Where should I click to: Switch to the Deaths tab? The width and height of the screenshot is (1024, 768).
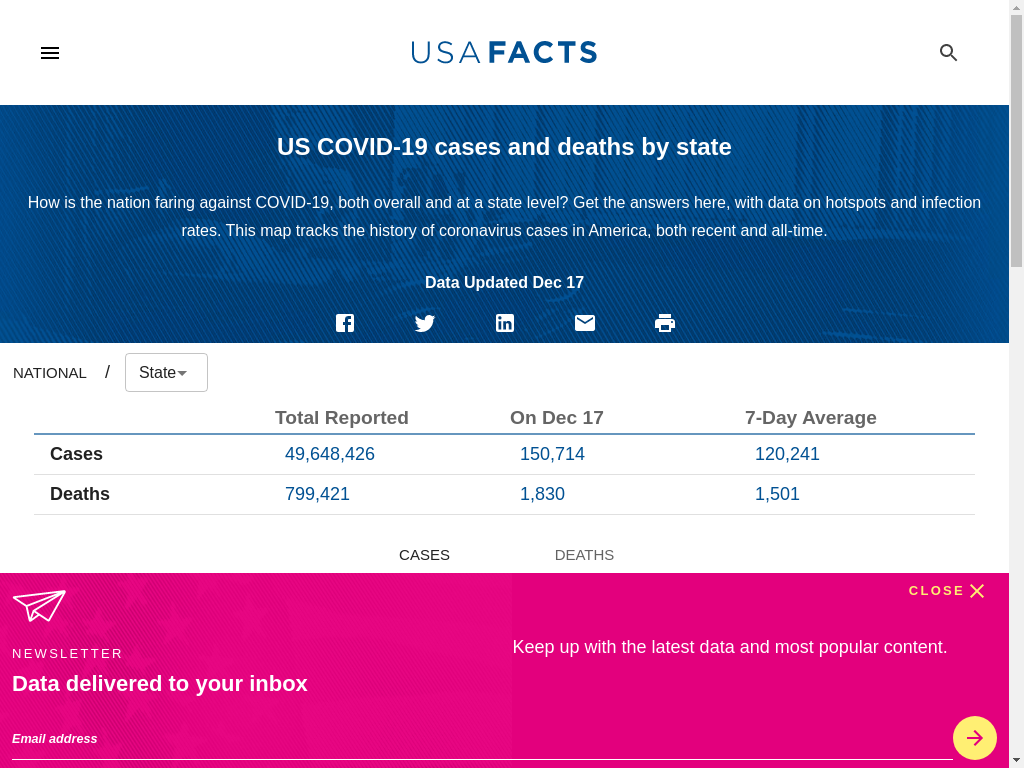584,555
